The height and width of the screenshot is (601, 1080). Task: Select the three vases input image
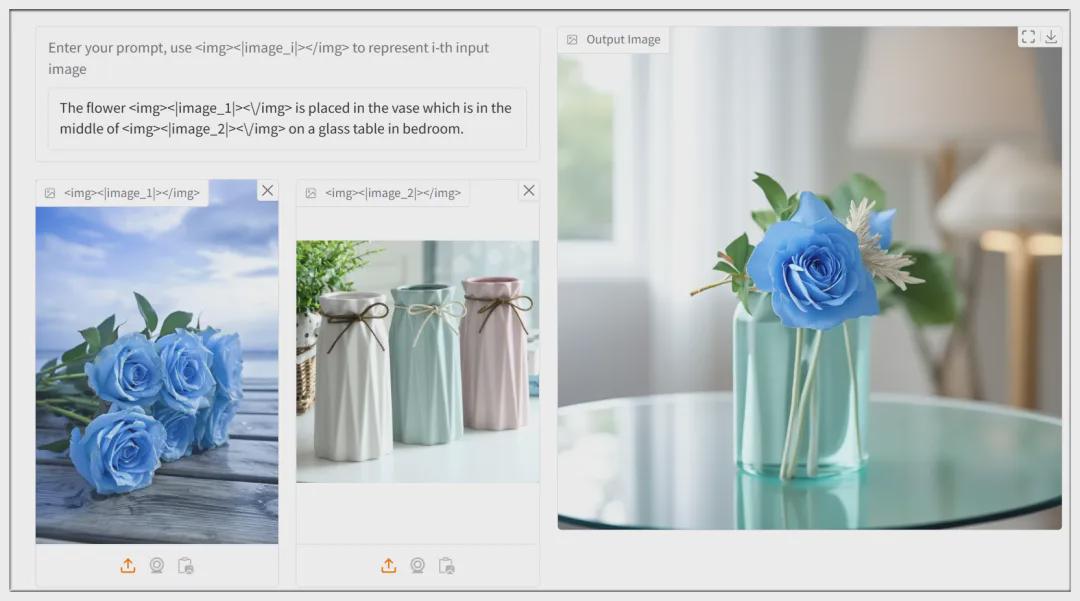(x=417, y=361)
